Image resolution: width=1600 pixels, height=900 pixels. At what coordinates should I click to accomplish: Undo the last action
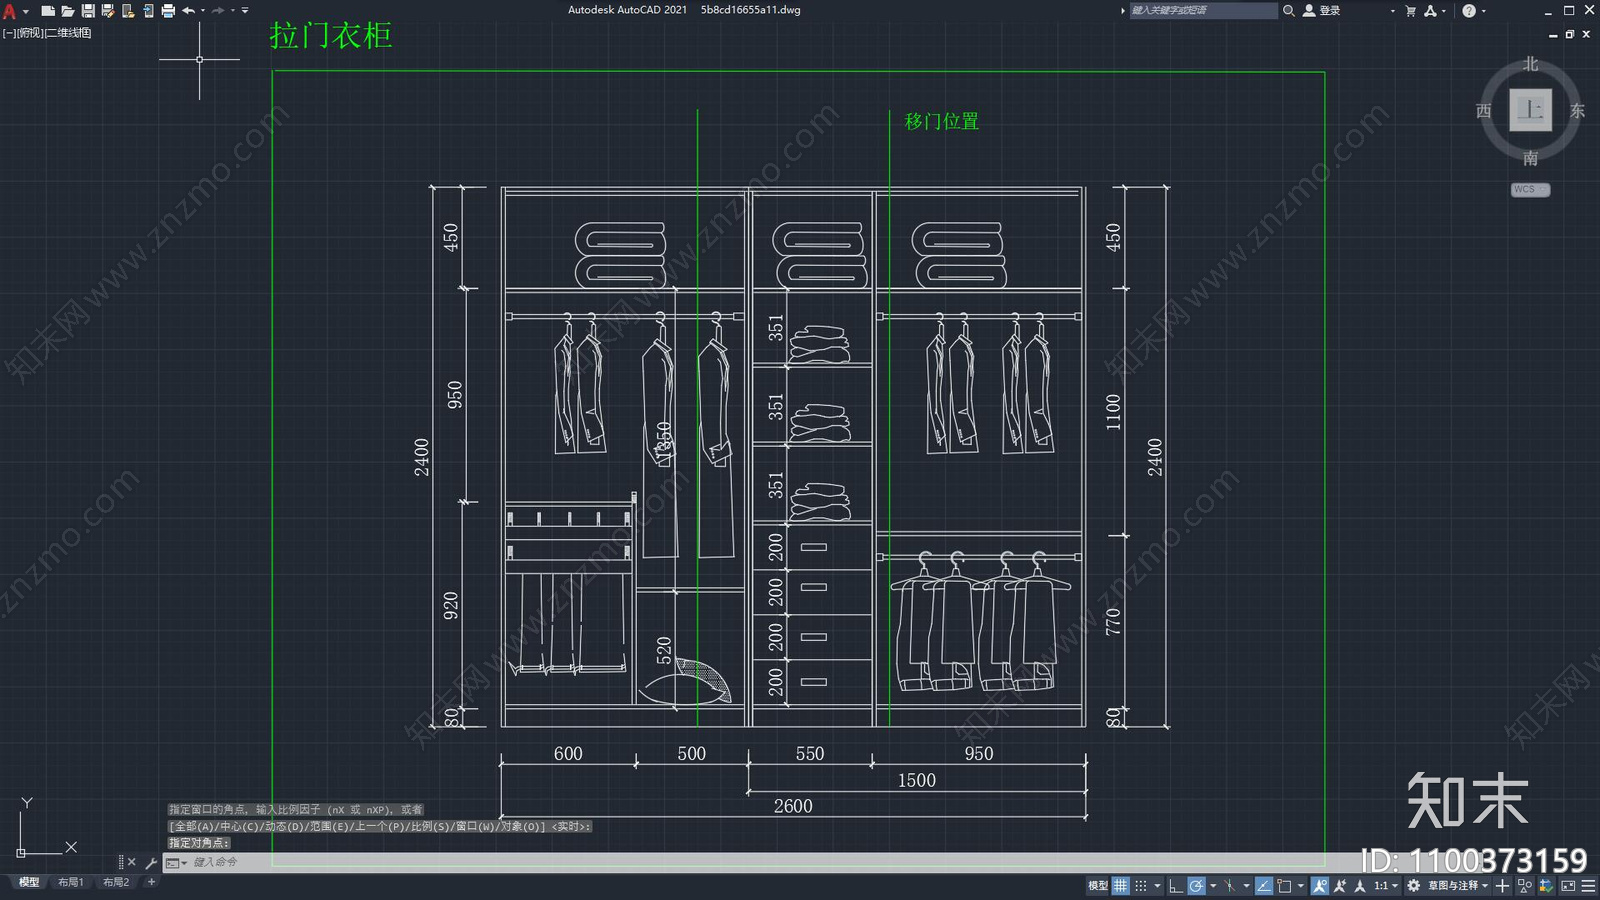188,11
